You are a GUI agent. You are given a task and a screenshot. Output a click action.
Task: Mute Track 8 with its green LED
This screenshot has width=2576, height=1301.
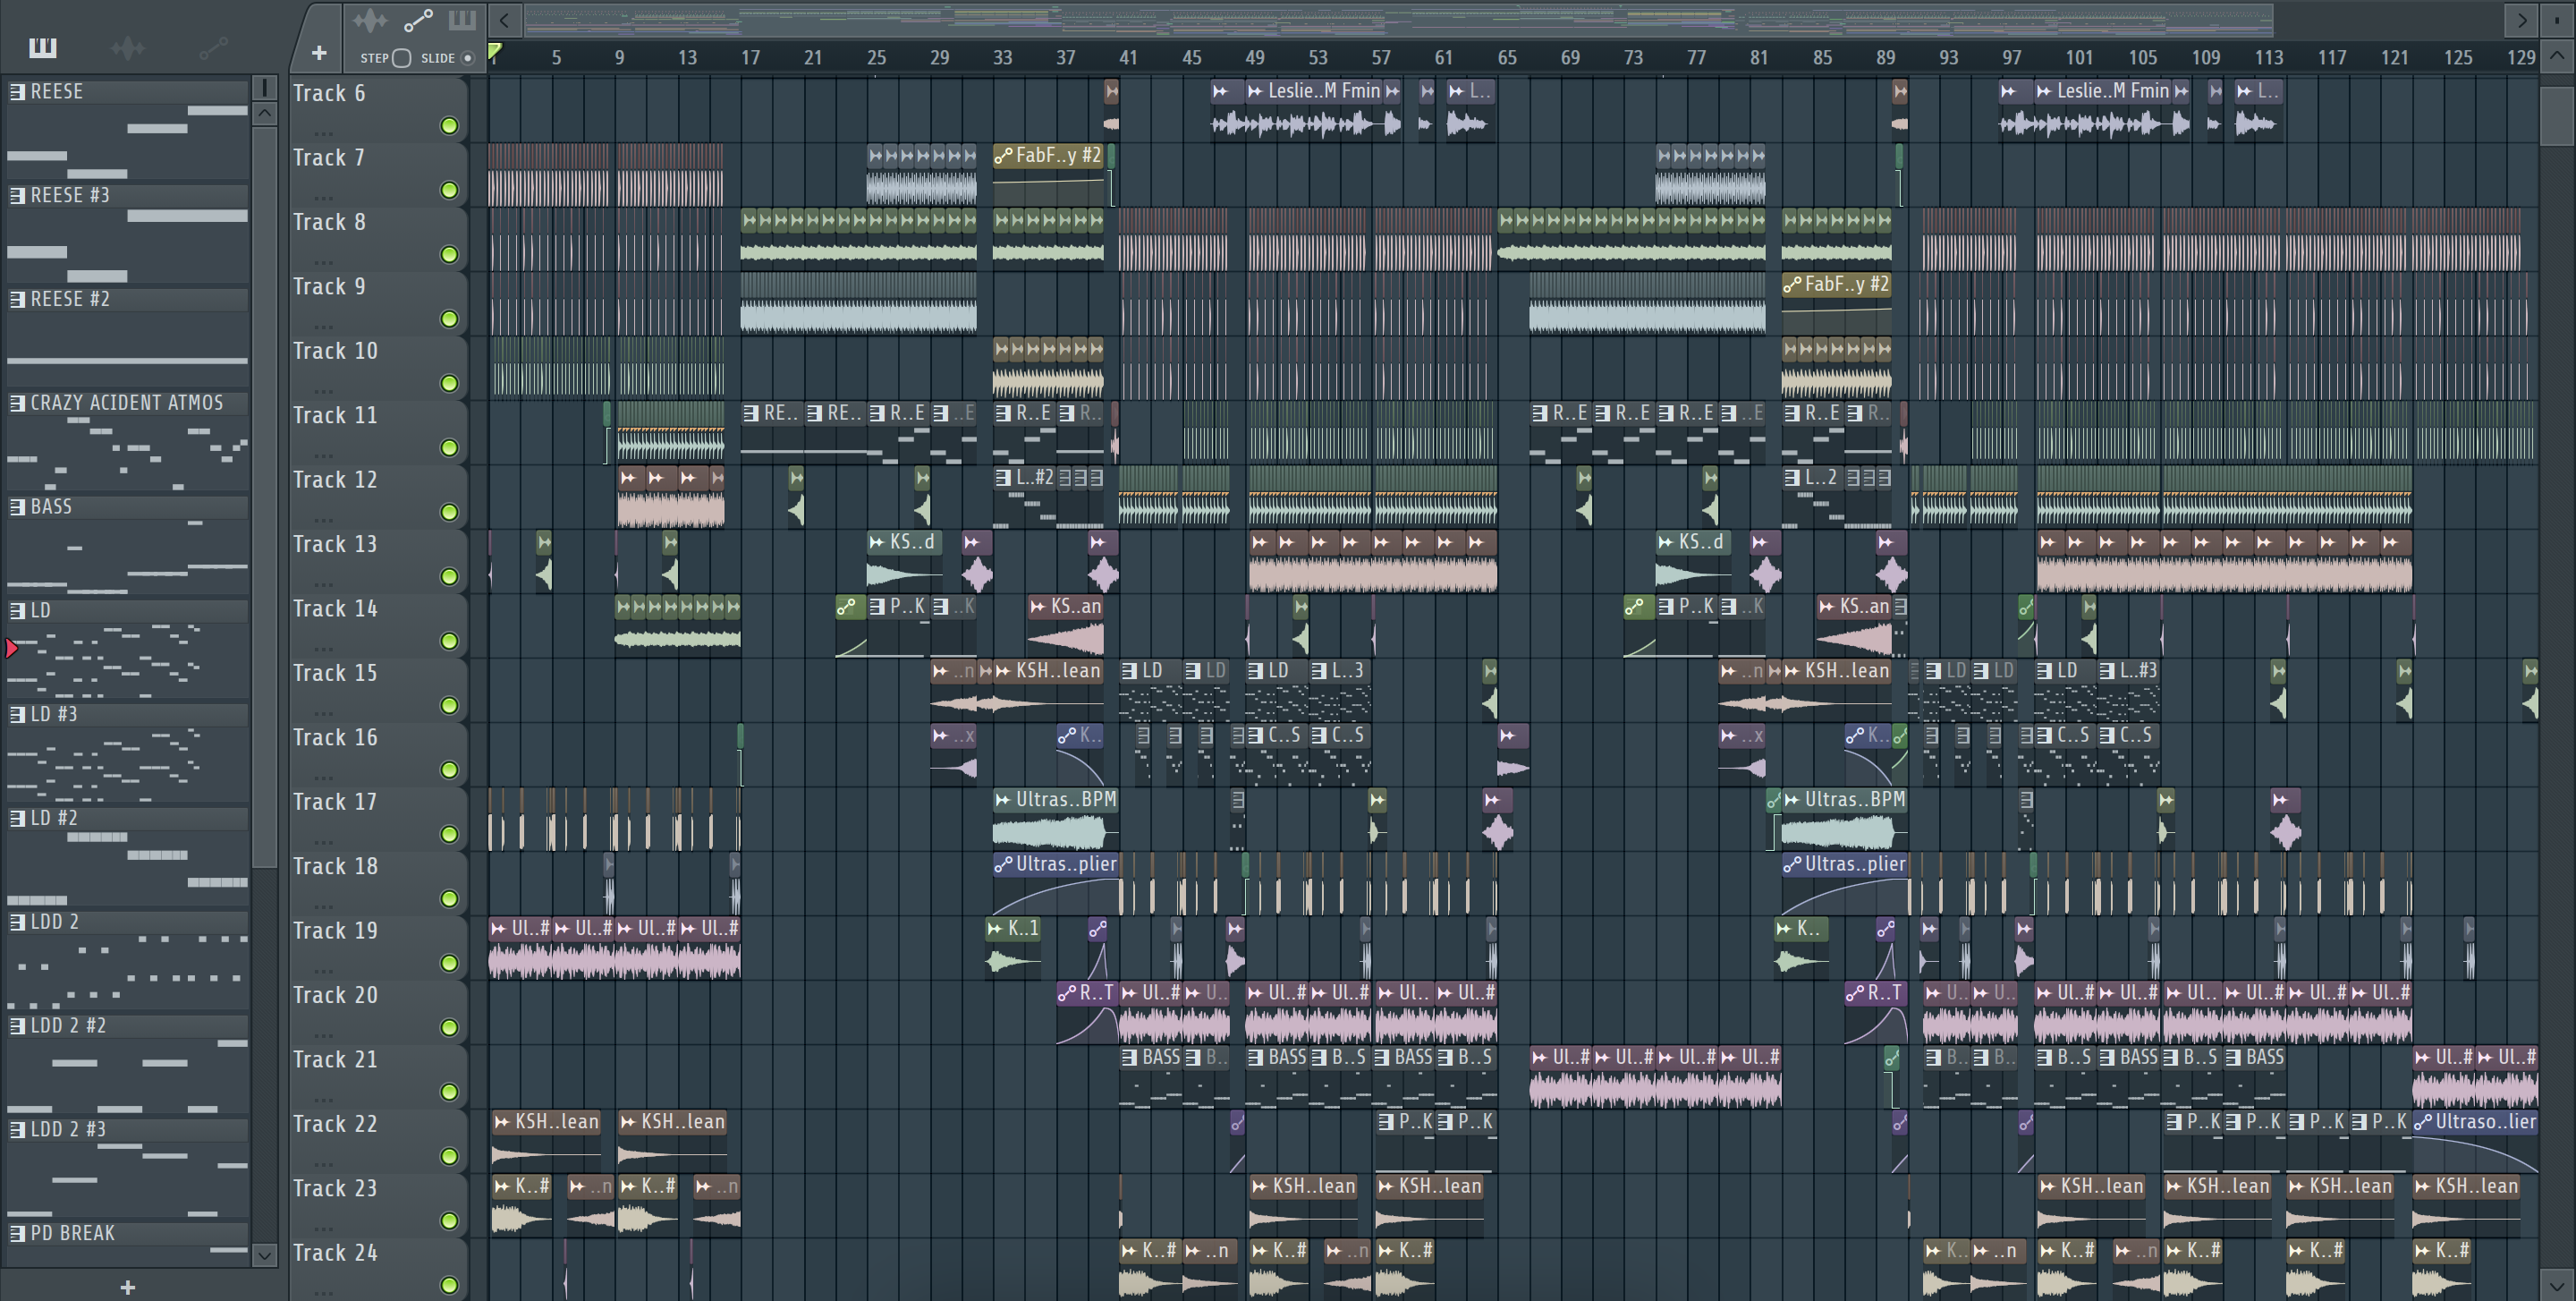(x=449, y=255)
